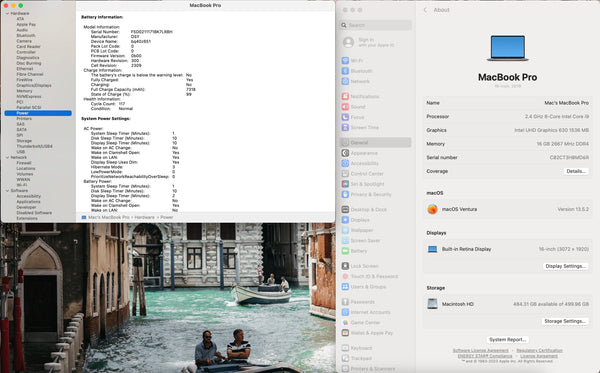Select Privacy & Security hand icon

[345, 194]
